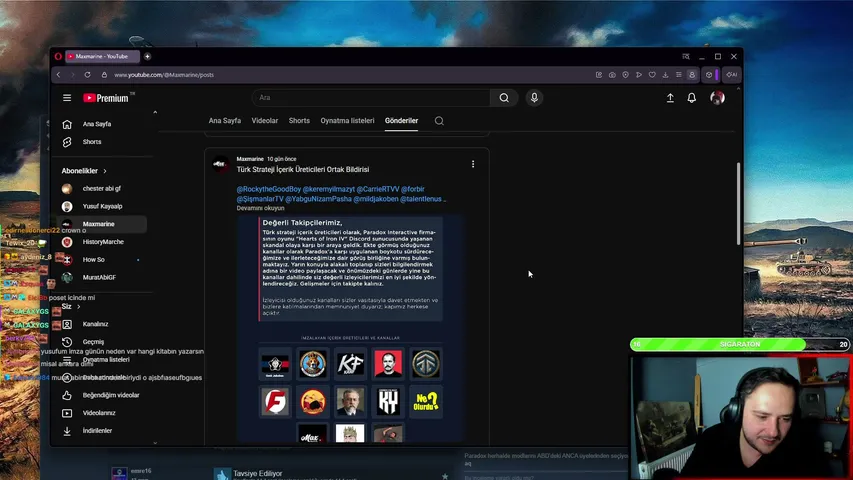The height and width of the screenshot is (480, 853).
Task: Click the Ara search input field
Action: click(x=371, y=98)
